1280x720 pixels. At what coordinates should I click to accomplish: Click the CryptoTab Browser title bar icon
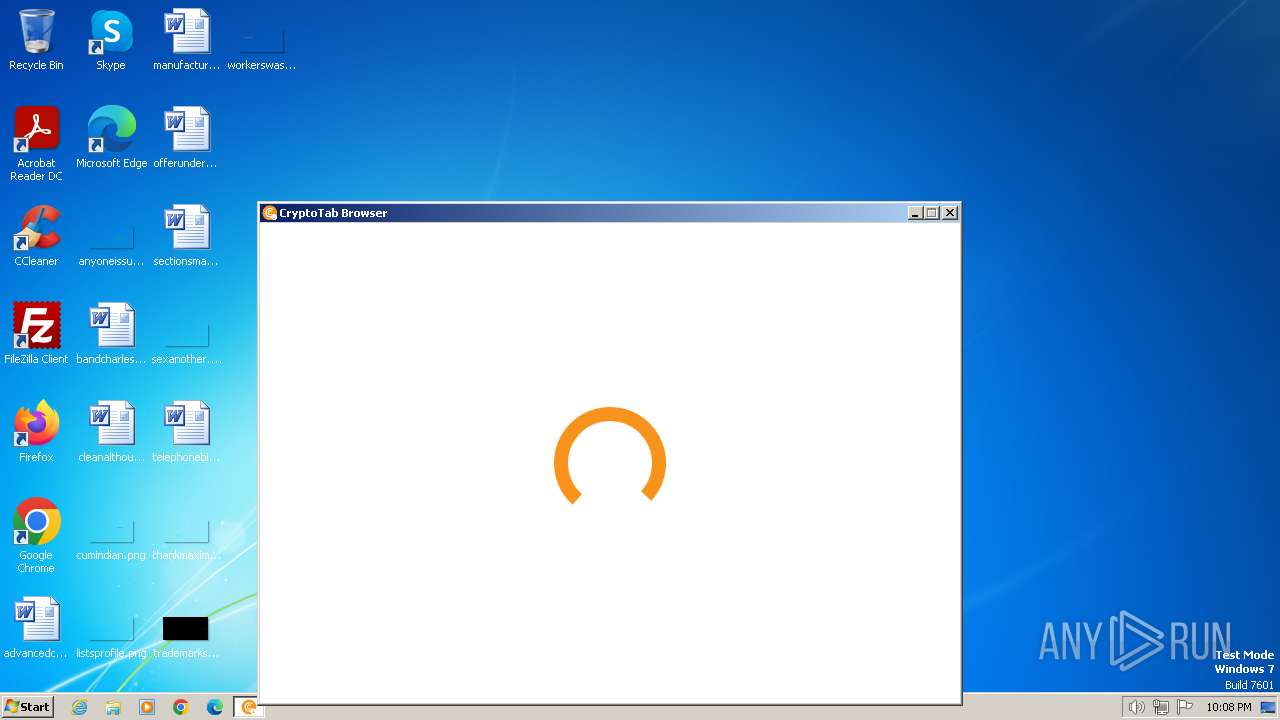tap(269, 213)
